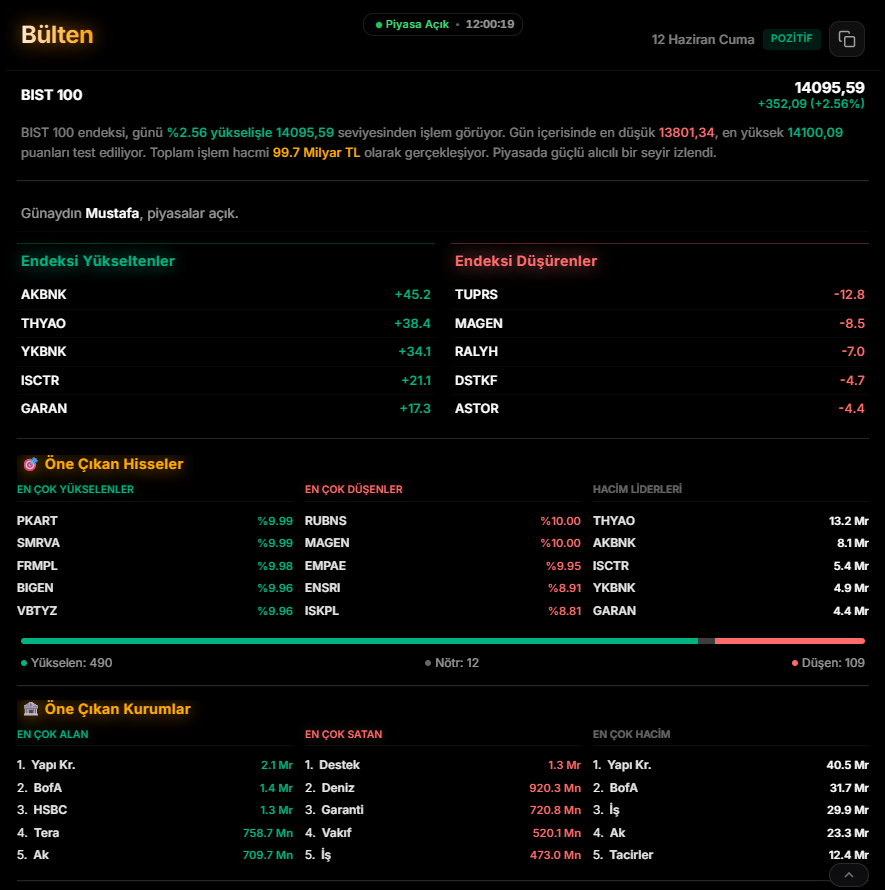Open ISCTR in Hacim Liderleri
The image size is (885, 890).
pos(731,566)
